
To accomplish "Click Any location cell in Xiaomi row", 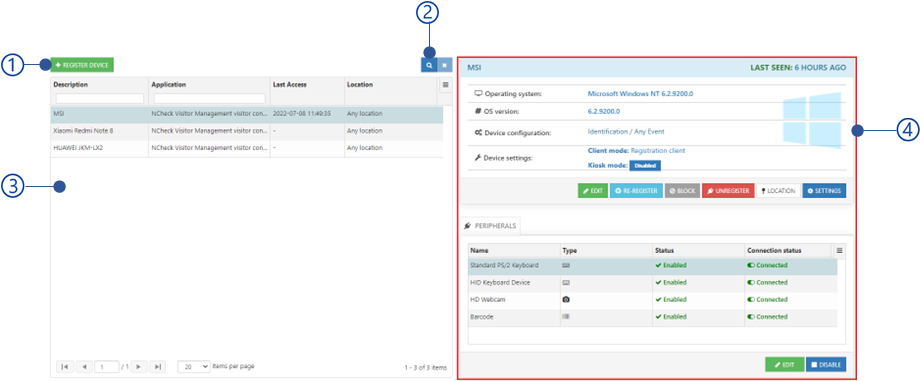I will [x=364, y=131].
